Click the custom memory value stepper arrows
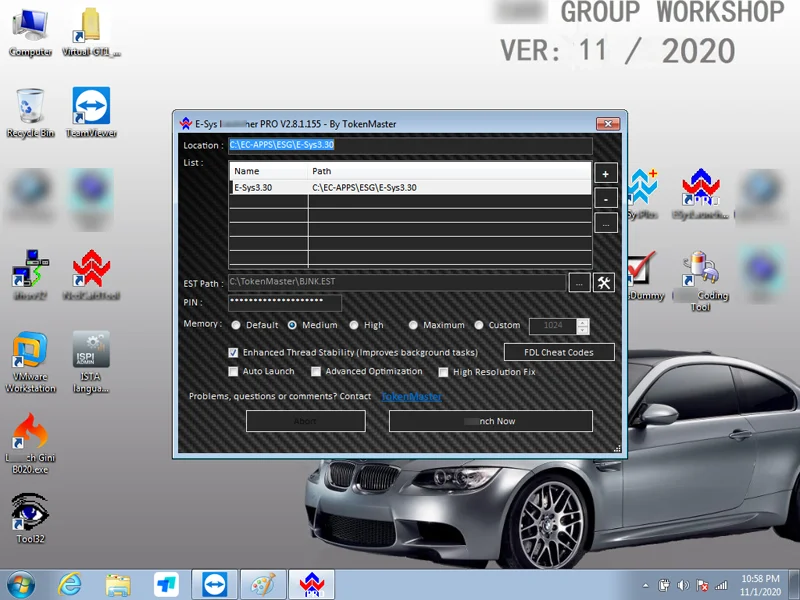 tap(583, 326)
